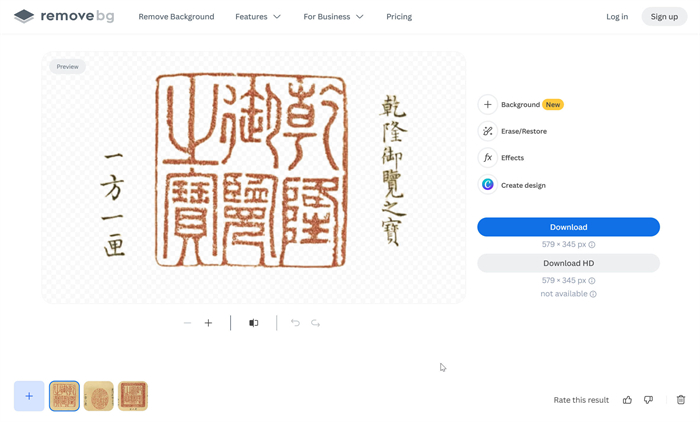Undo the last edit
This screenshot has width=700, height=422.
click(295, 323)
